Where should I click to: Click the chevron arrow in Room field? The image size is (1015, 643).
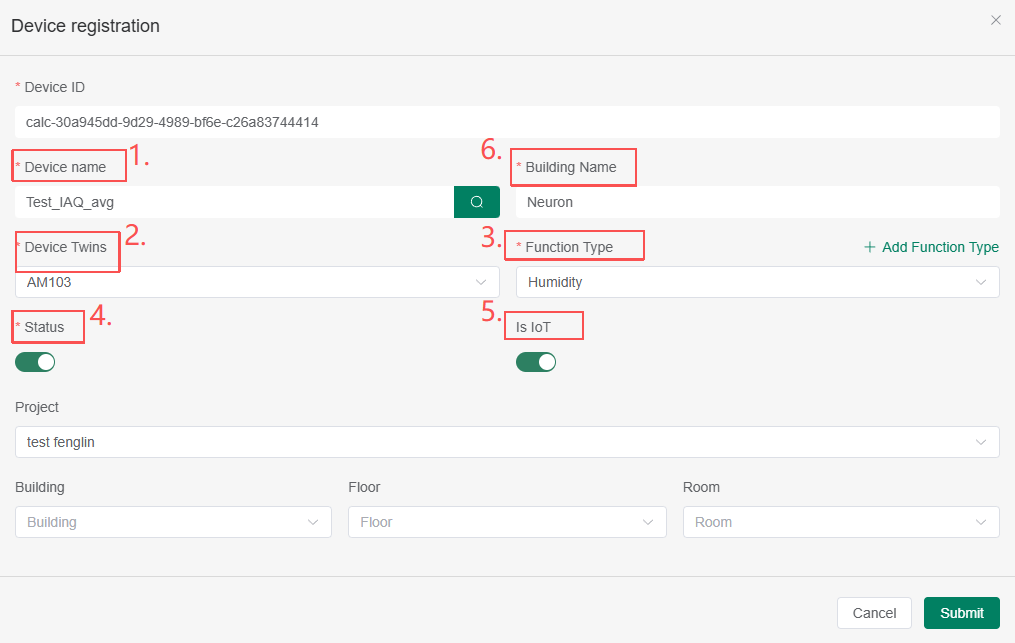980,522
